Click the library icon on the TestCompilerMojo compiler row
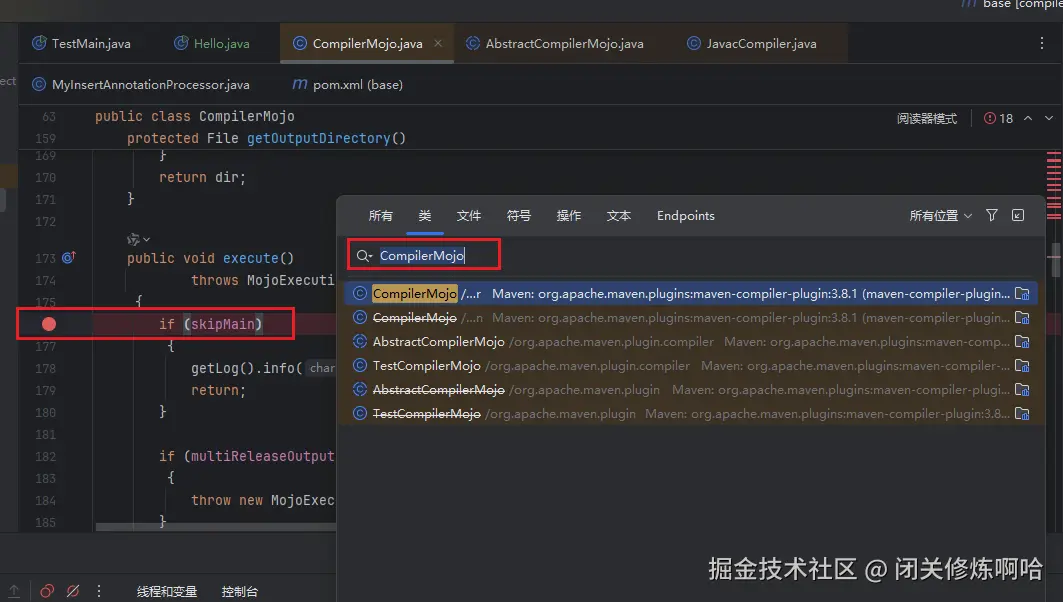Screen dimensions: 1063x602 [1022, 366]
